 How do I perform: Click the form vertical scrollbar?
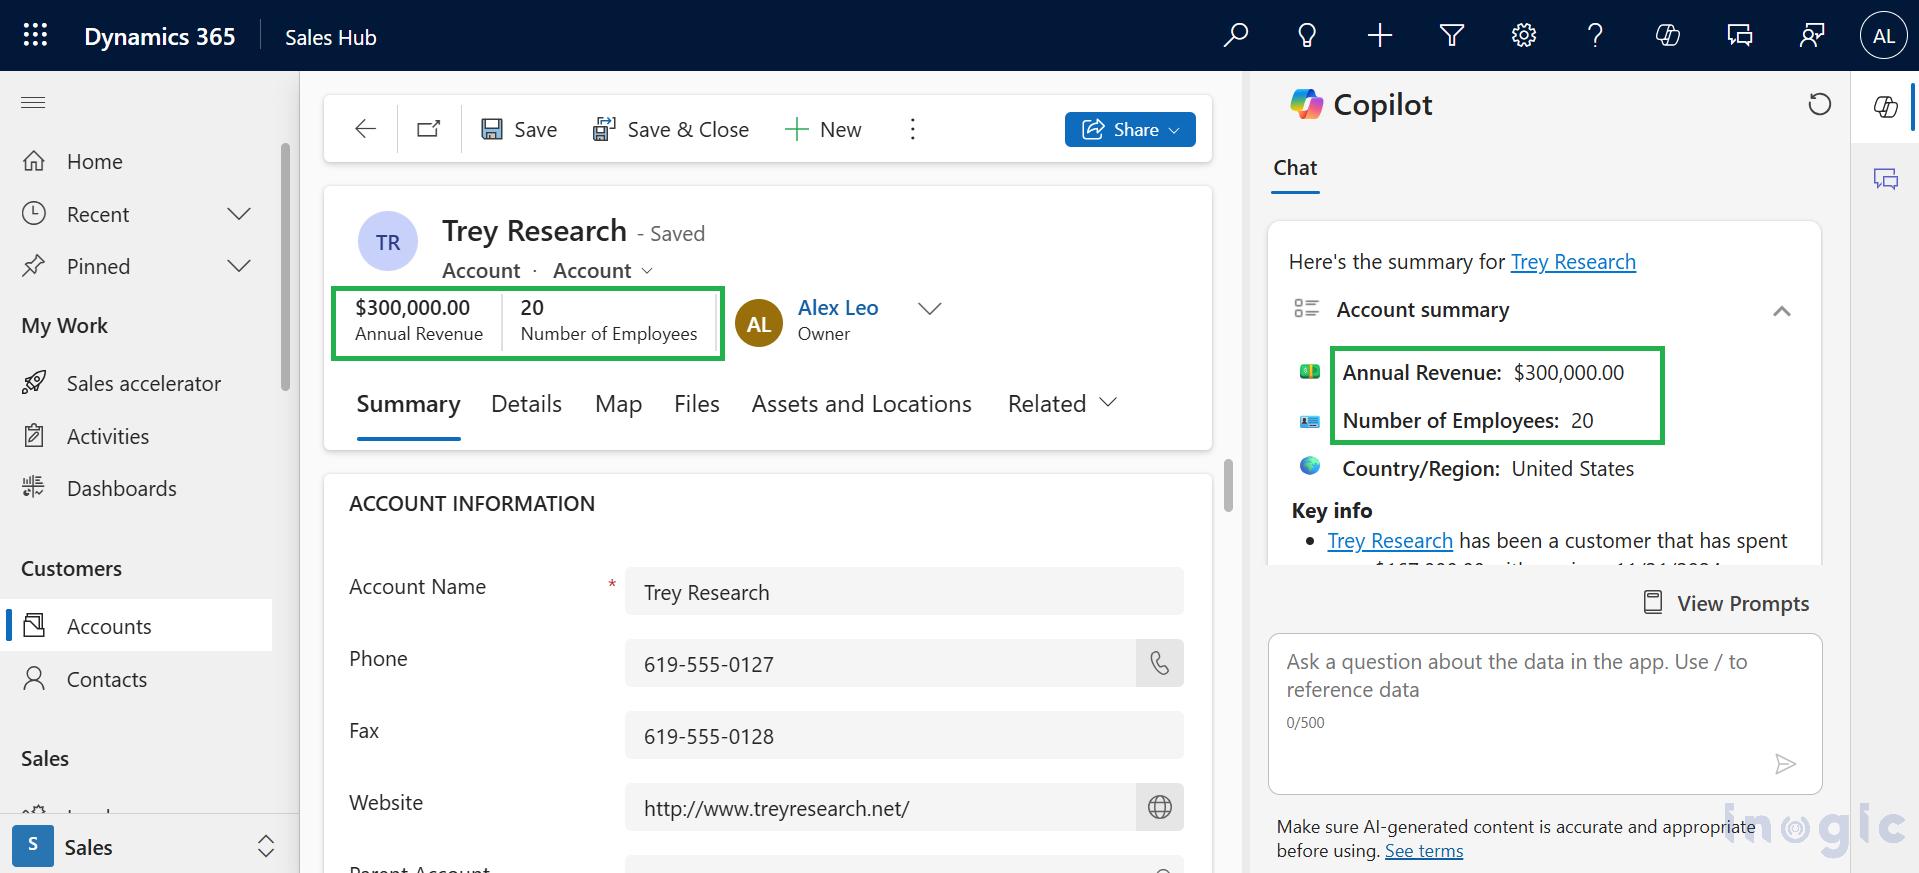(1228, 485)
